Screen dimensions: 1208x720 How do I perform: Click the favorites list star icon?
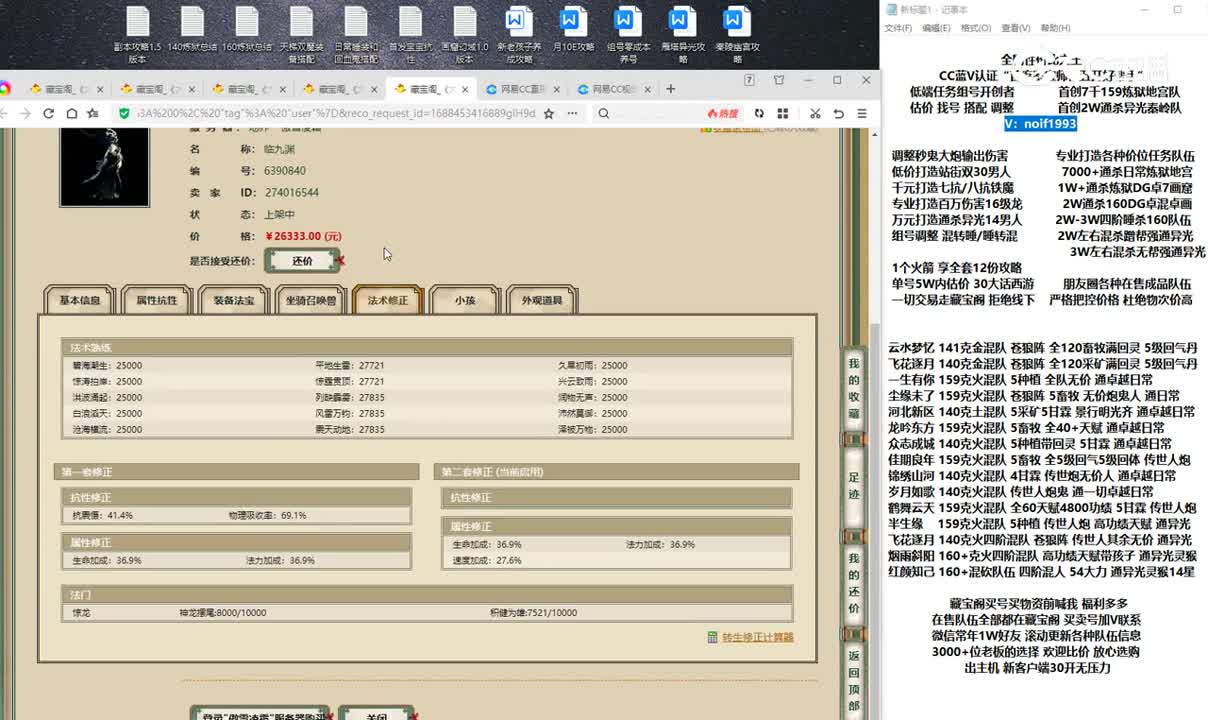(x=93, y=114)
